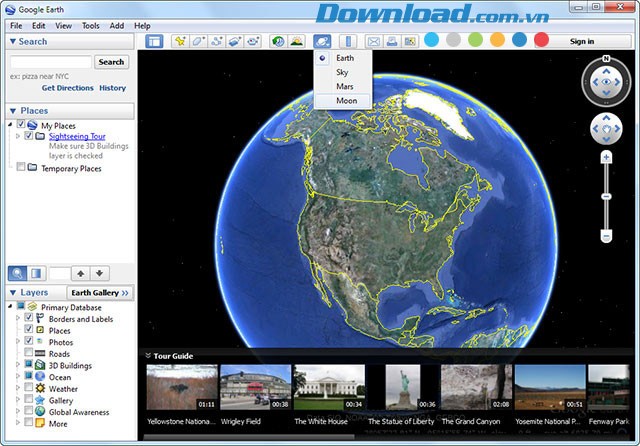Screen dimensions: 640x446
Task: Open the Add menu
Action: (x=117, y=26)
